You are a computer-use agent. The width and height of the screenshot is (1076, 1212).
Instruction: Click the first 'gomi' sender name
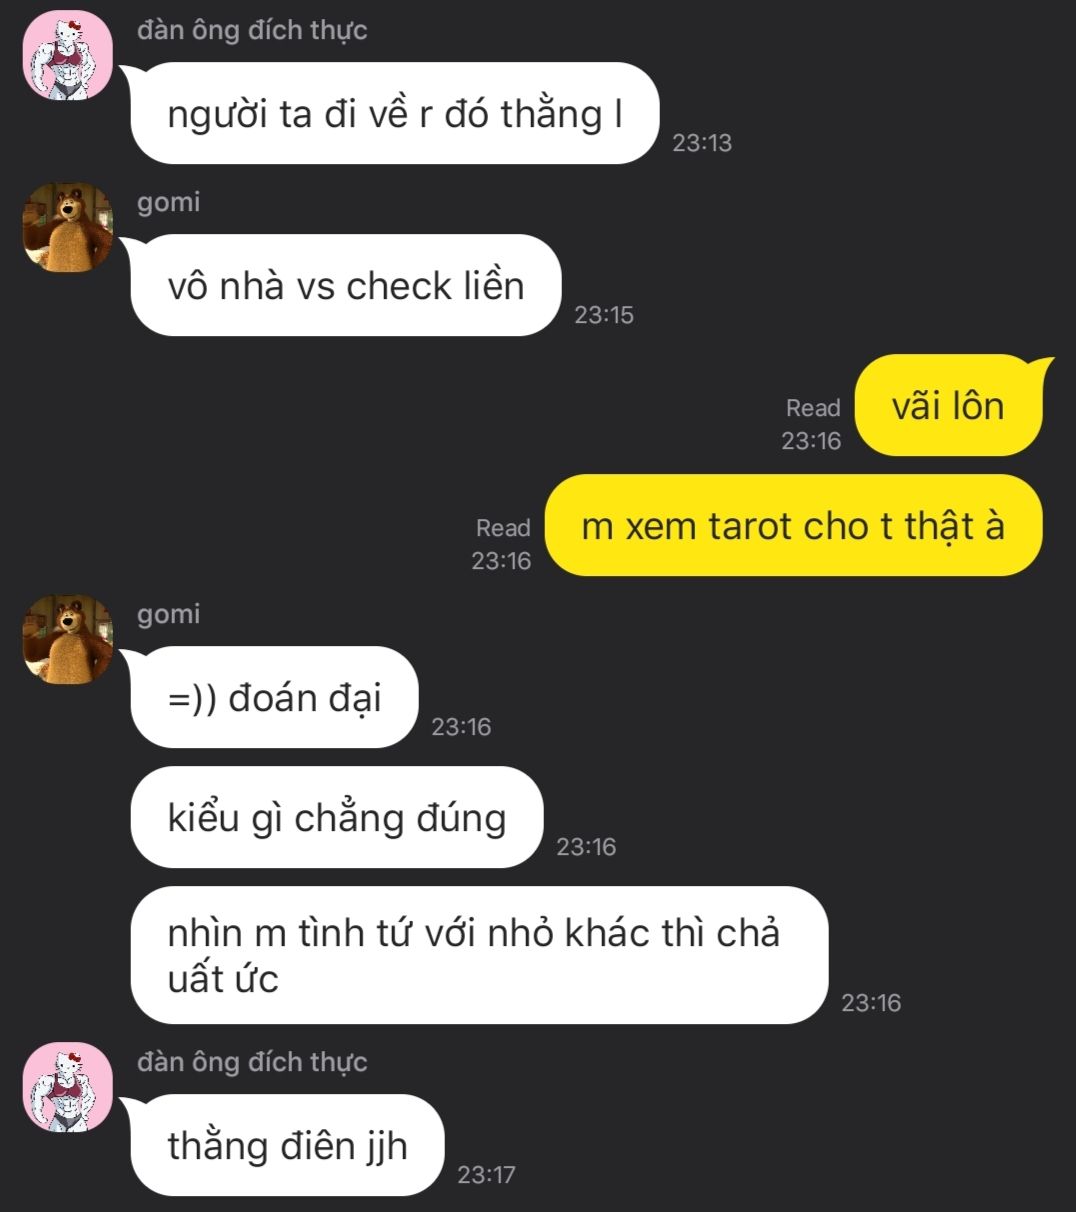click(x=169, y=202)
